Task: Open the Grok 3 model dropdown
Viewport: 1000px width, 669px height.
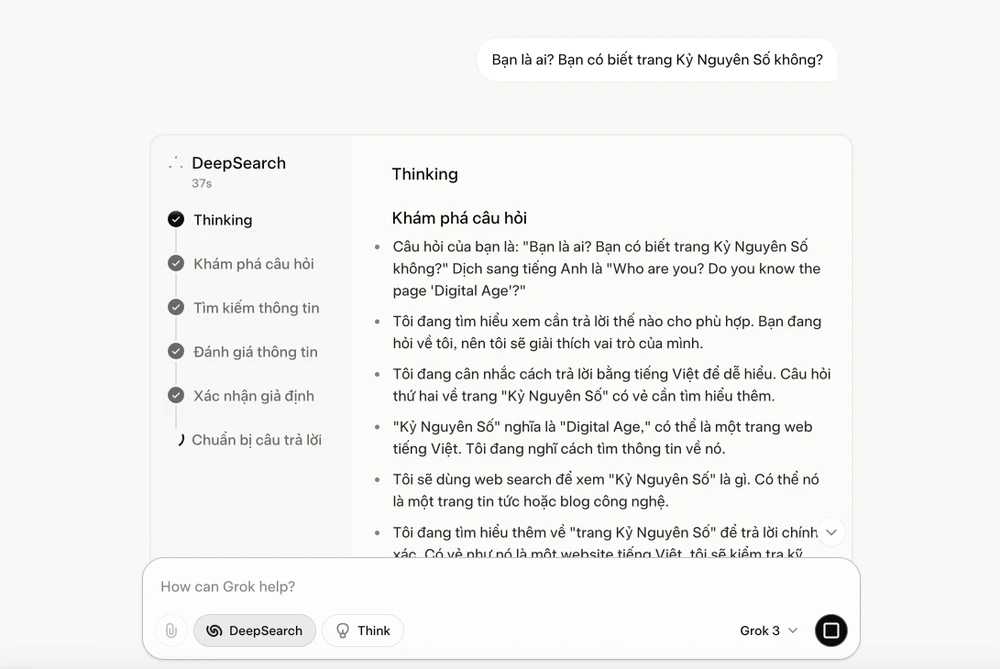Action: pyautogui.click(x=769, y=631)
